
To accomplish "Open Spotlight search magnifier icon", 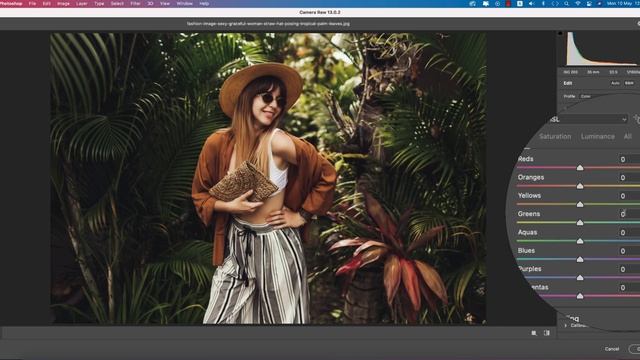I will point(567,4).
